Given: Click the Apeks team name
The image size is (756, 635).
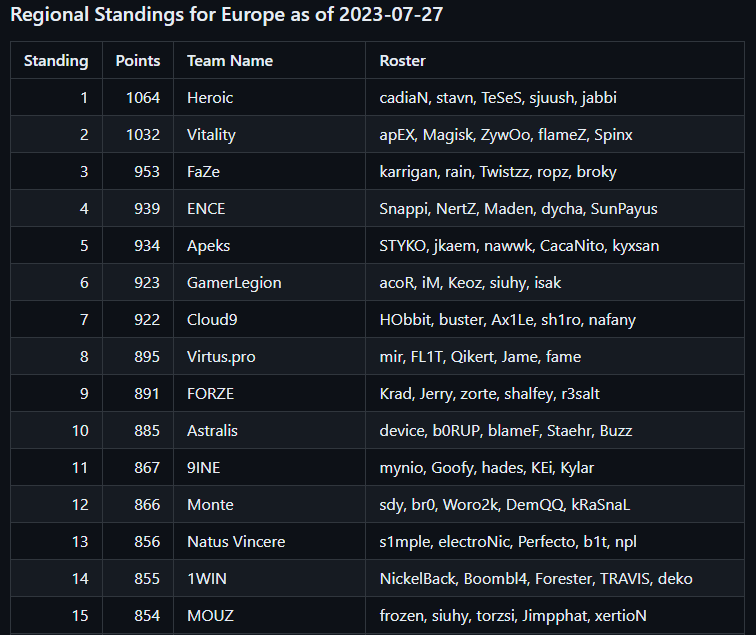Looking at the screenshot, I should tap(208, 246).
